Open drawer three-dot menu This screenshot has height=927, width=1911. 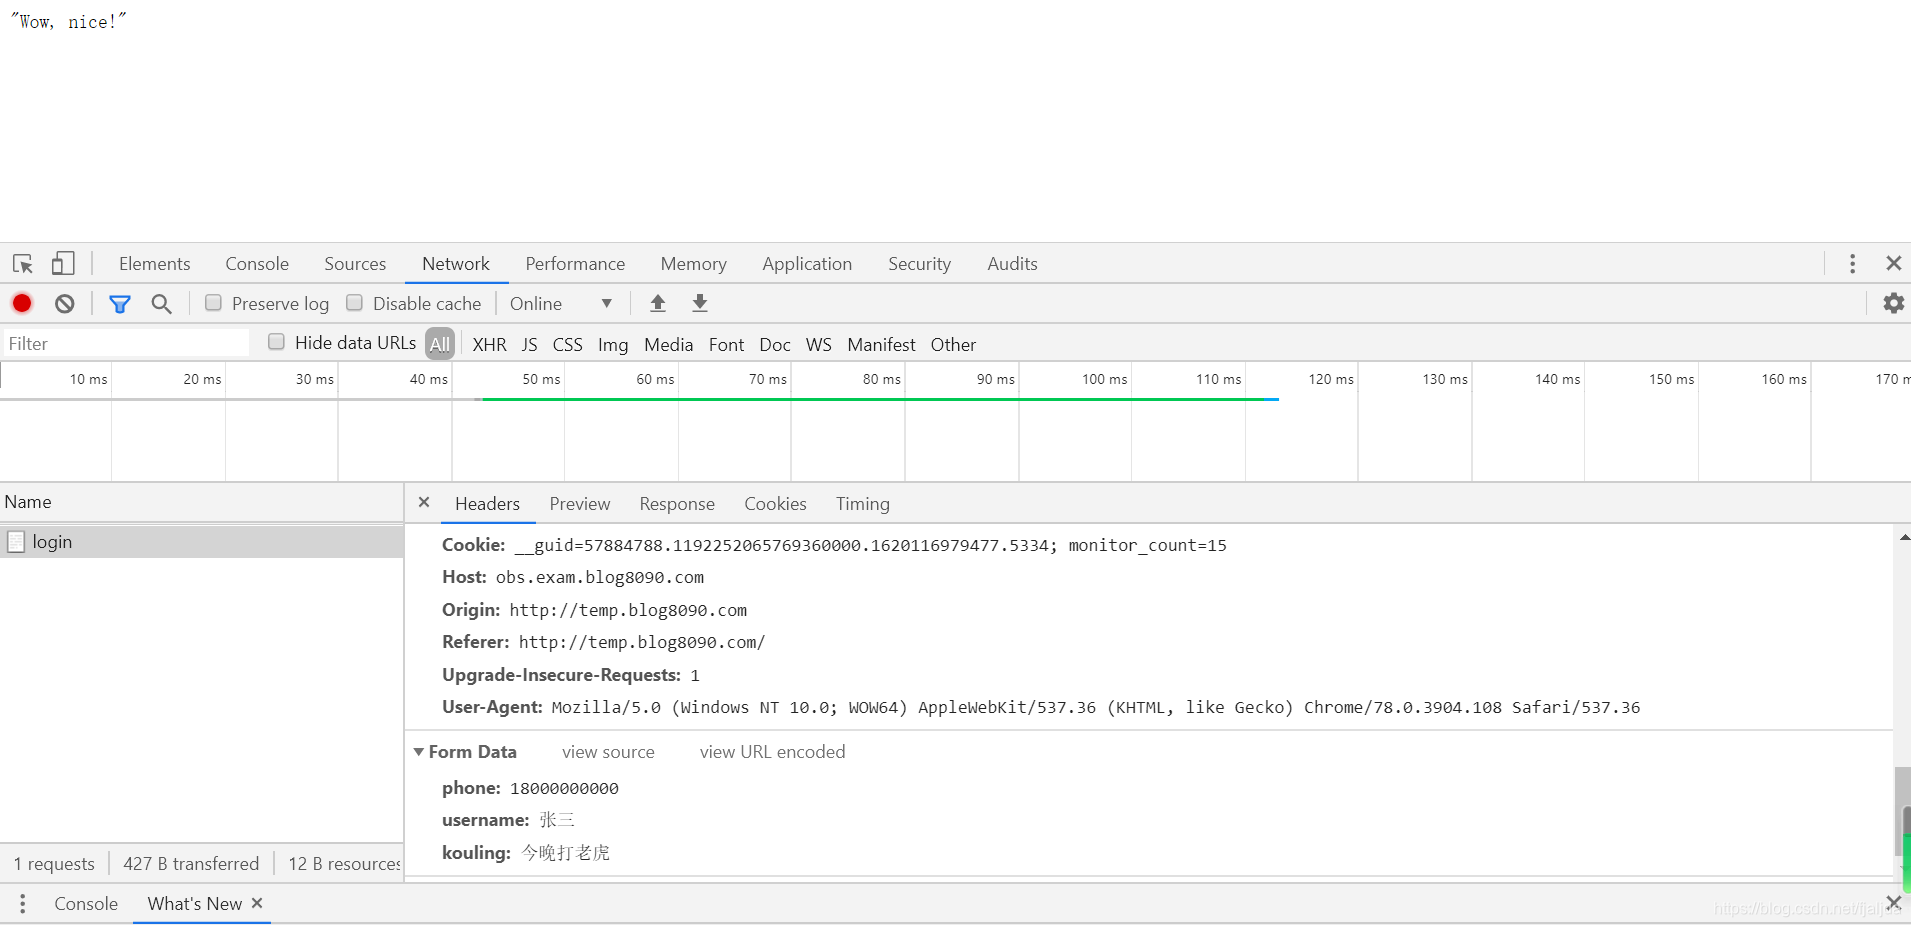point(22,904)
